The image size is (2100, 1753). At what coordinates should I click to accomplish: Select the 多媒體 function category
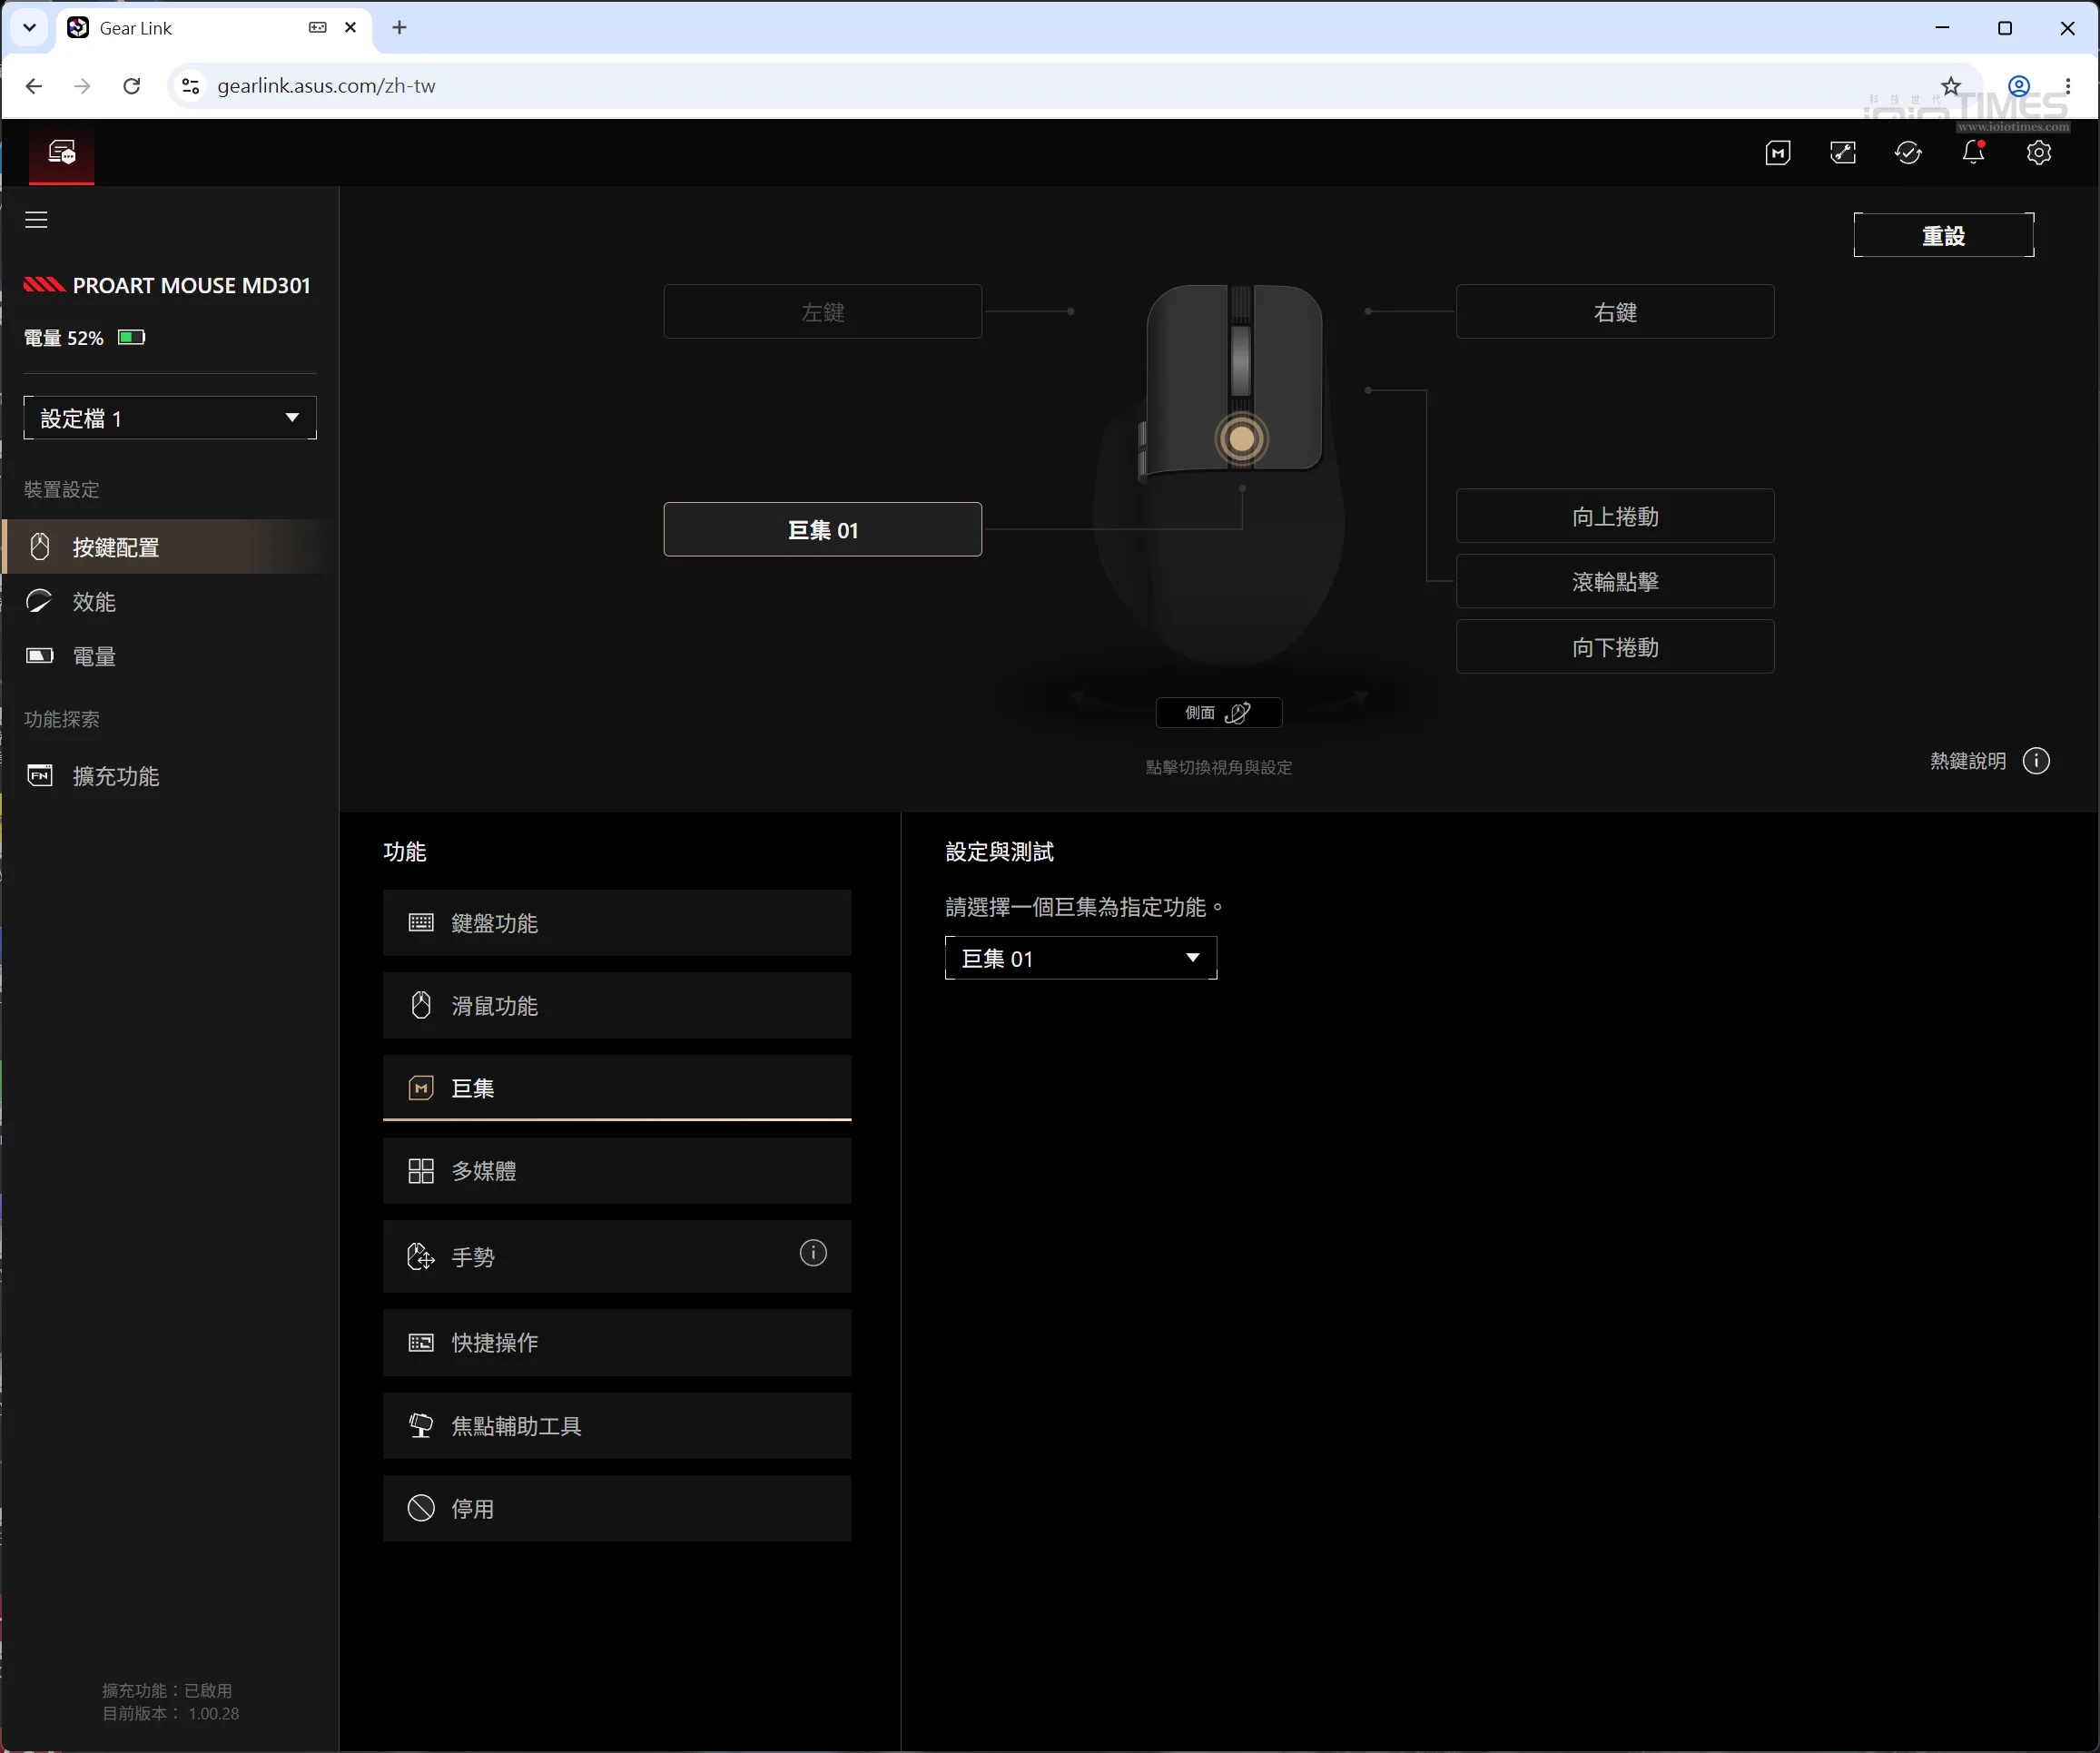click(x=617, y=1171)
